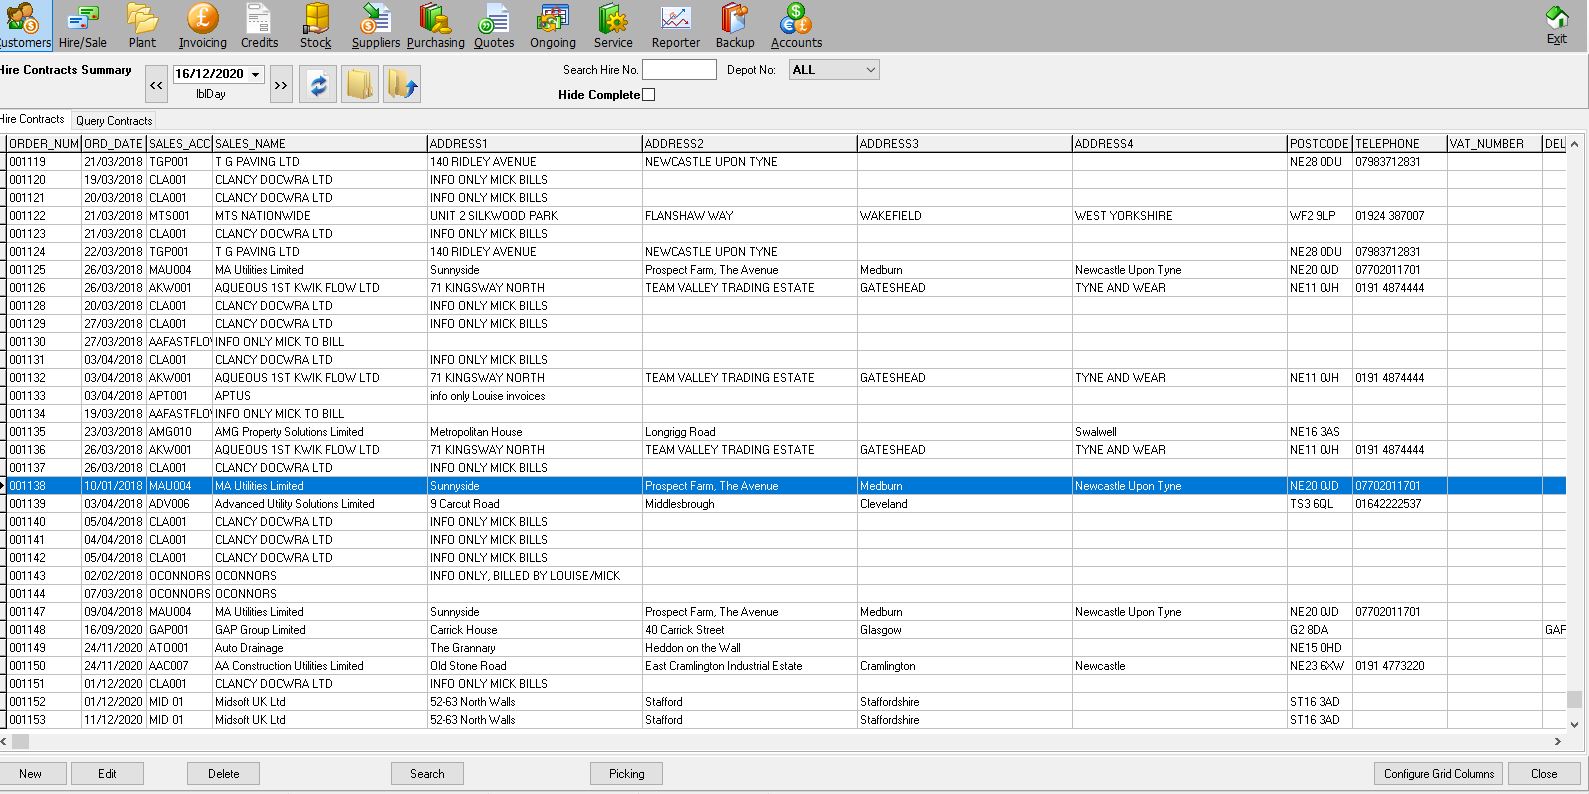Viewport: 1589px width, 794px height.
Task: Click the Invoicing pound icon
Action: tap(202, 20)
